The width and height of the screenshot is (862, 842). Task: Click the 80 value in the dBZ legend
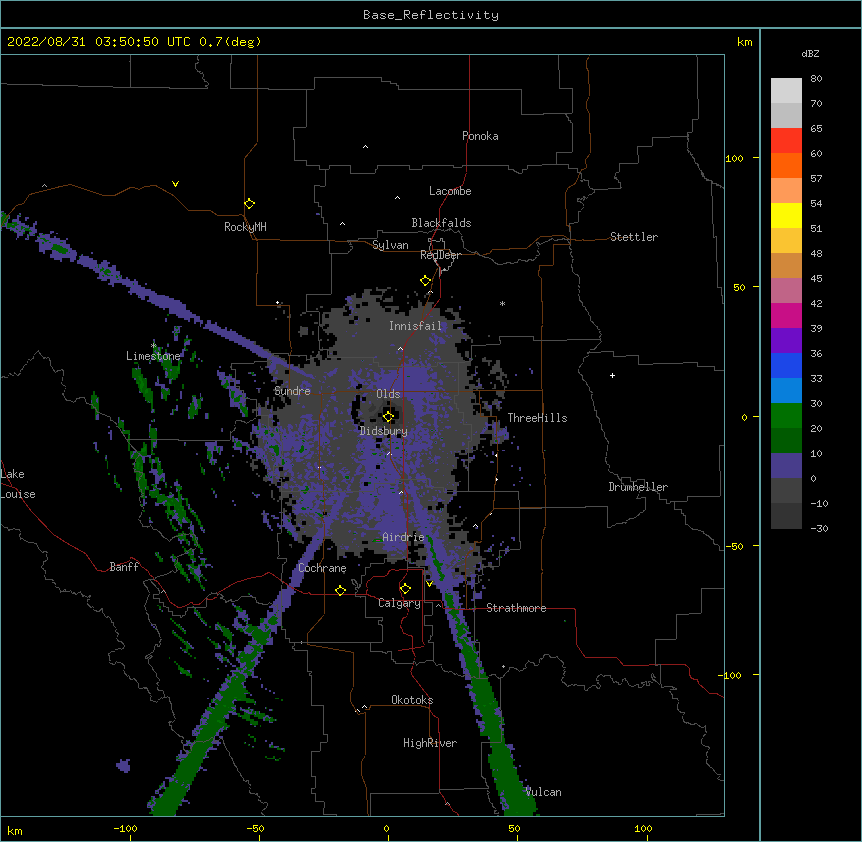[x=816, y=79]
